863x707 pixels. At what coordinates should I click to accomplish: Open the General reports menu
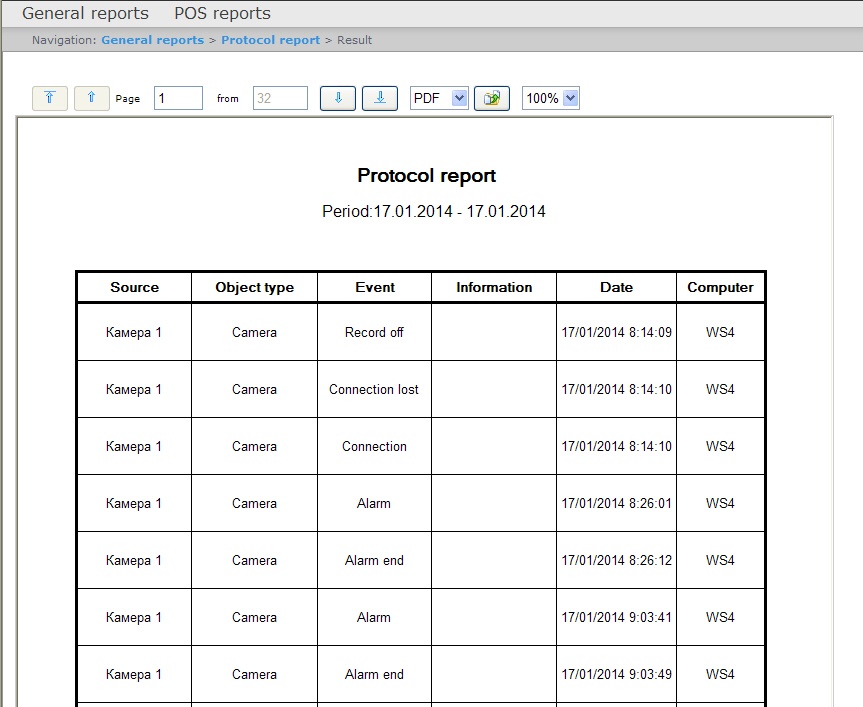[85, 14]
